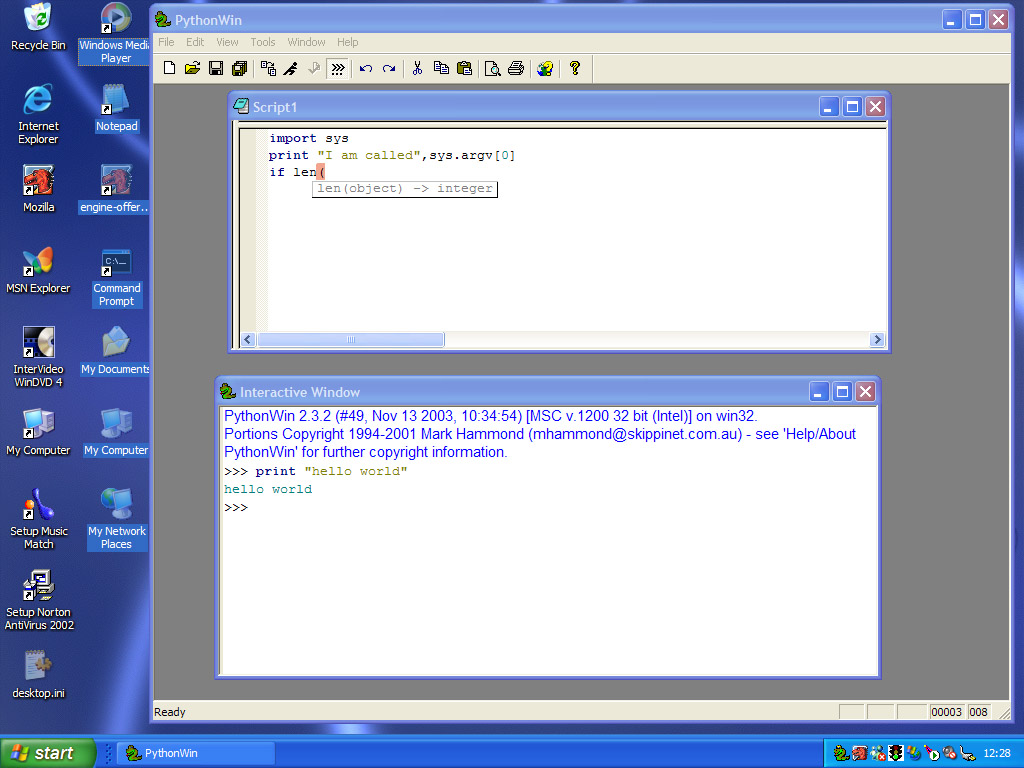Click the '>>> print "hello world"' line
The width and height of the screenshot is (1024, 768).
pyautogui.click(x=315, y=472)
